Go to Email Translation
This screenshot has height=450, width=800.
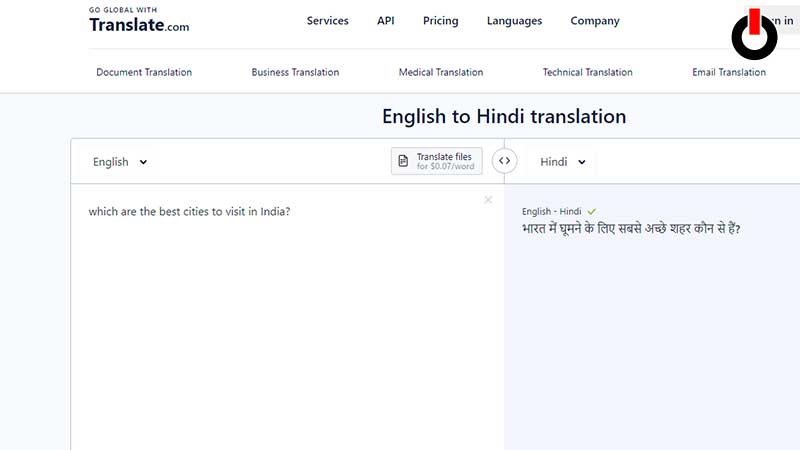[729, 72]
